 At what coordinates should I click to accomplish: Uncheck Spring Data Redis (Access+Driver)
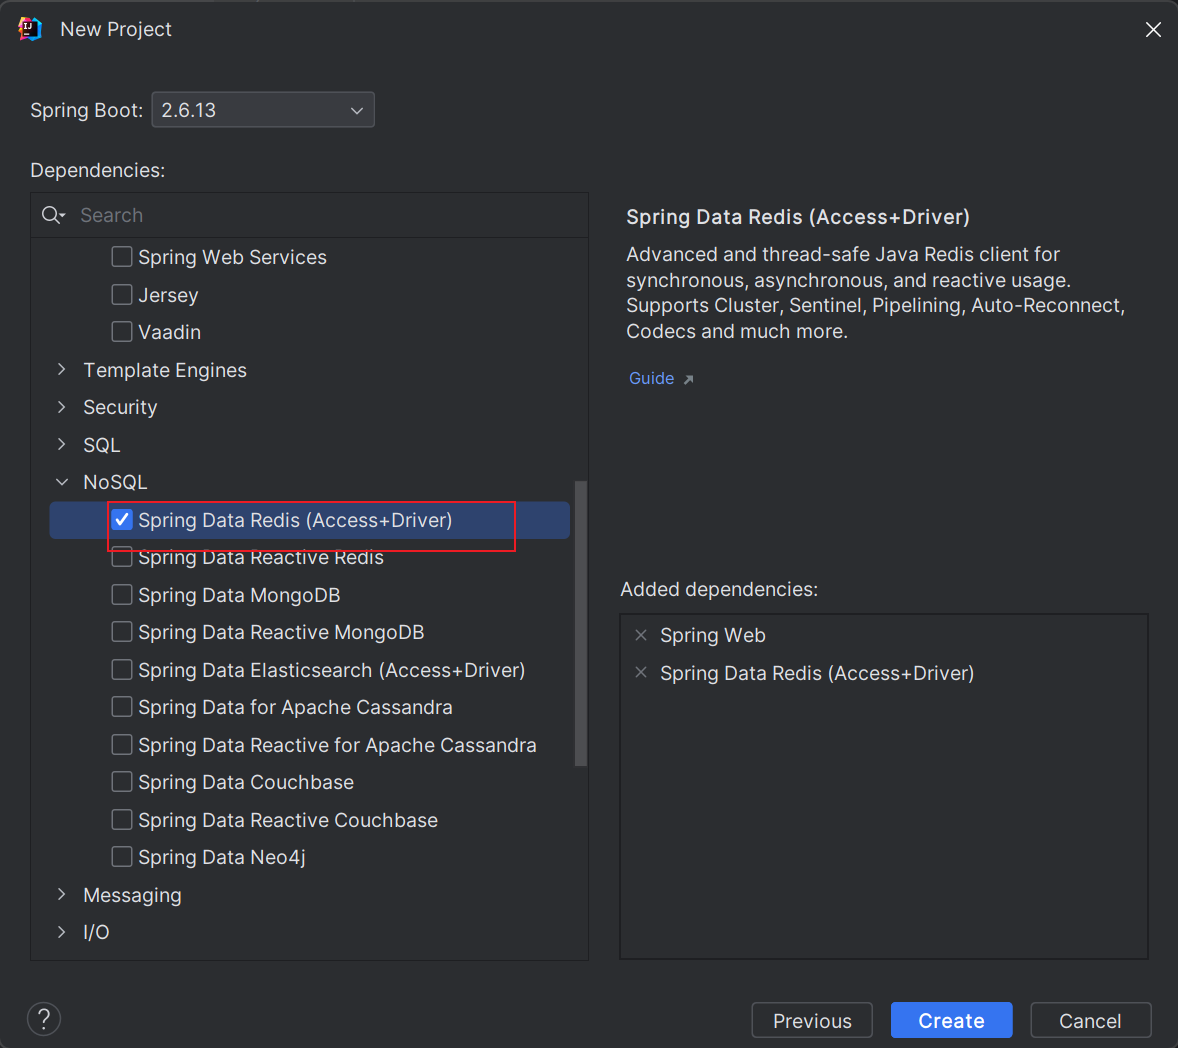coord(122,520)
